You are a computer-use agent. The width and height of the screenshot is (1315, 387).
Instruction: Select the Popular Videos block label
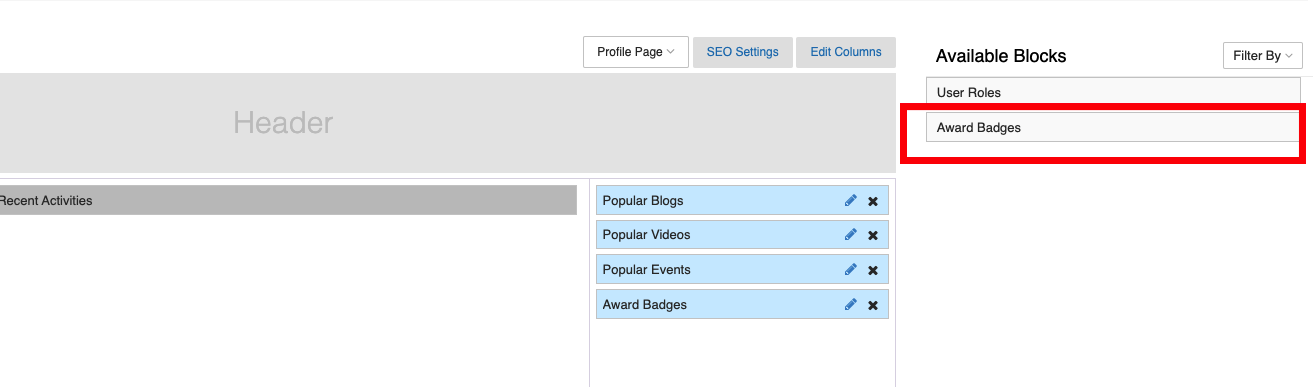click(646, 235)
